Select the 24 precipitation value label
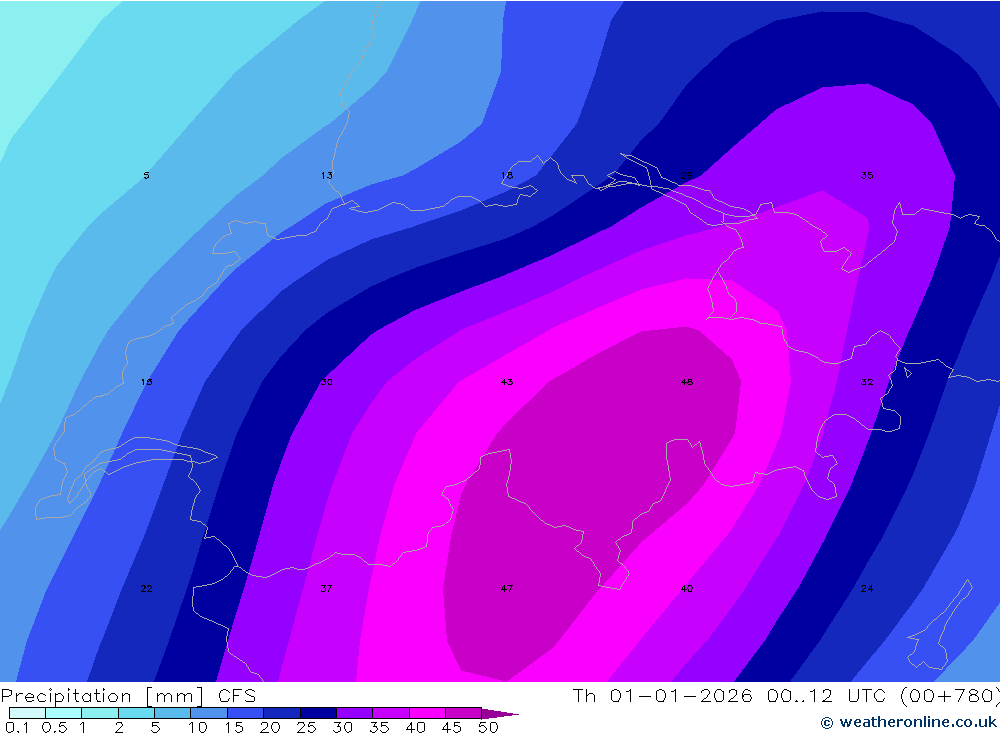 867,589
